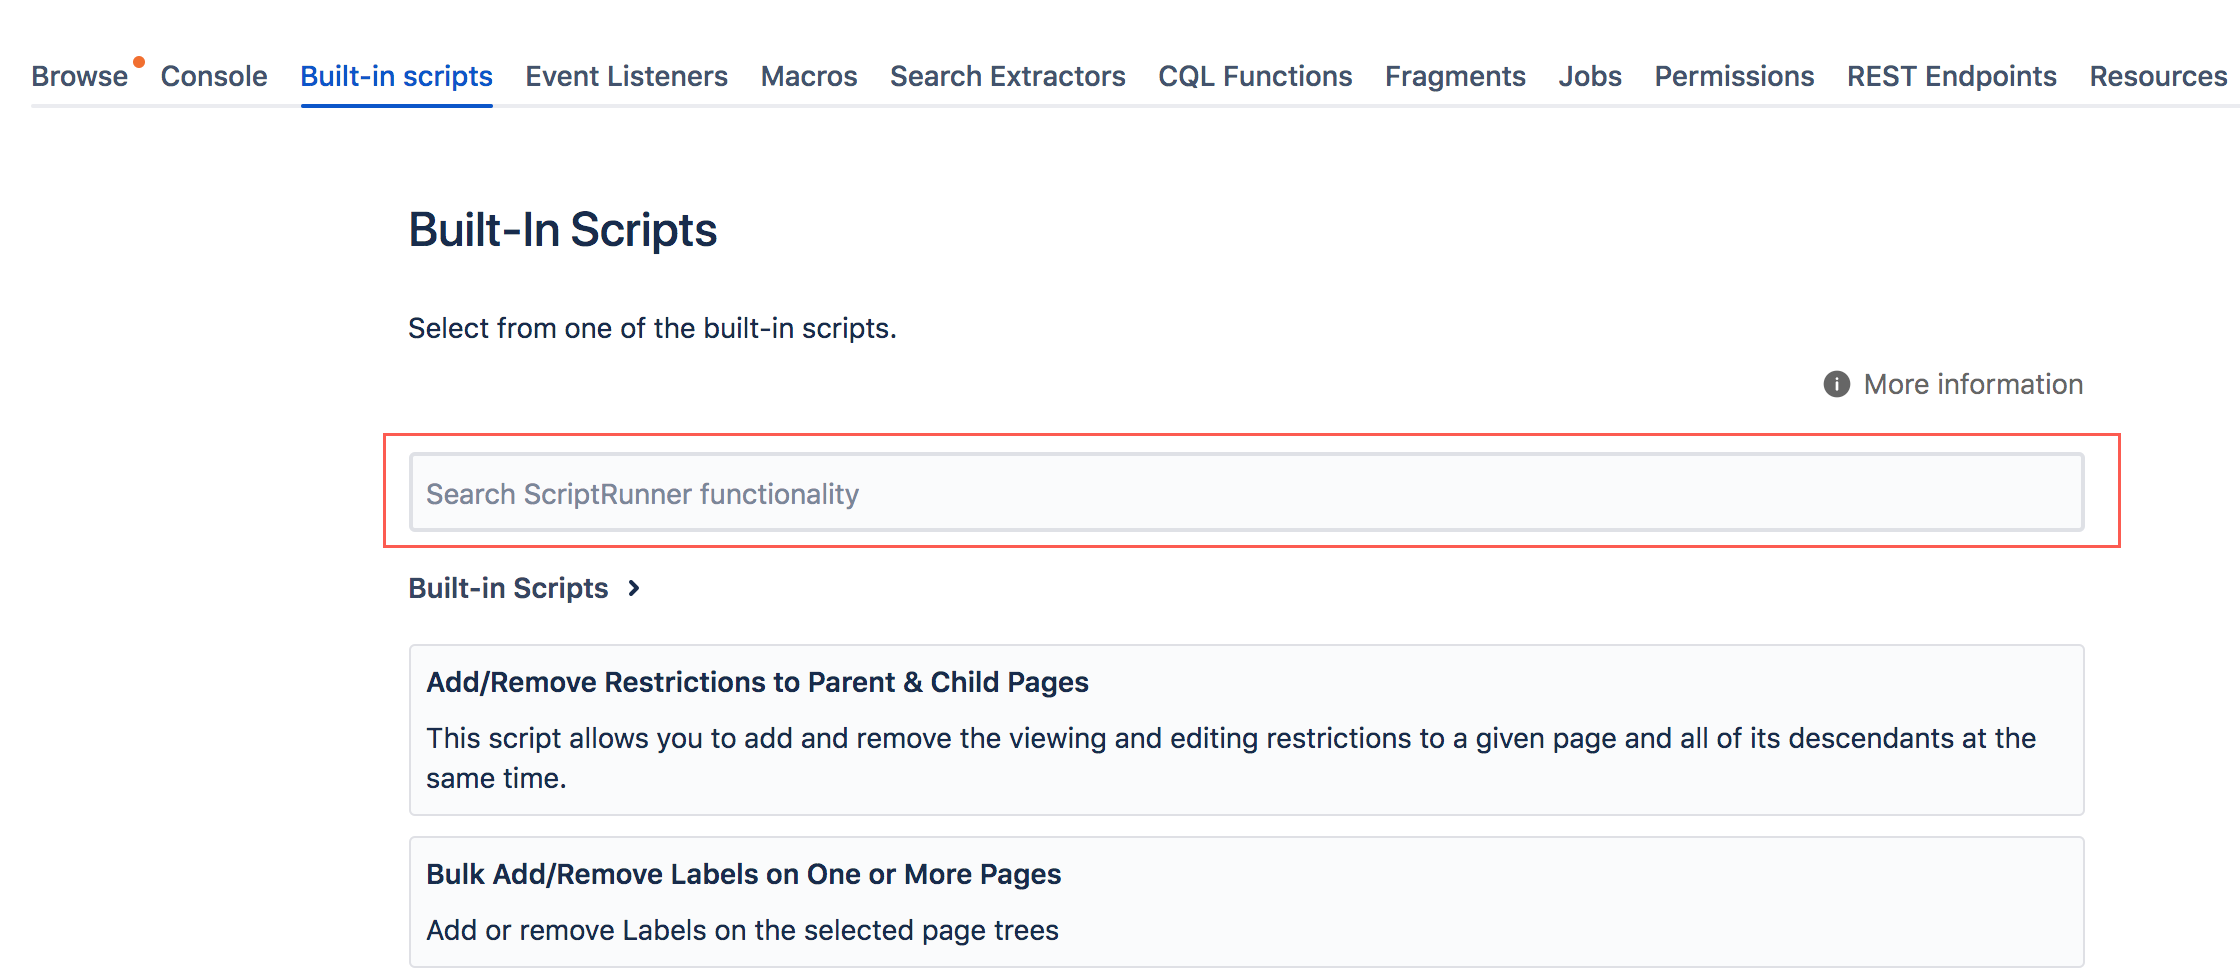This screenshot has height=976, width=2240.
Task: Focus the Search ScriptRunner functionality field
Action: tap(1246, 492)
